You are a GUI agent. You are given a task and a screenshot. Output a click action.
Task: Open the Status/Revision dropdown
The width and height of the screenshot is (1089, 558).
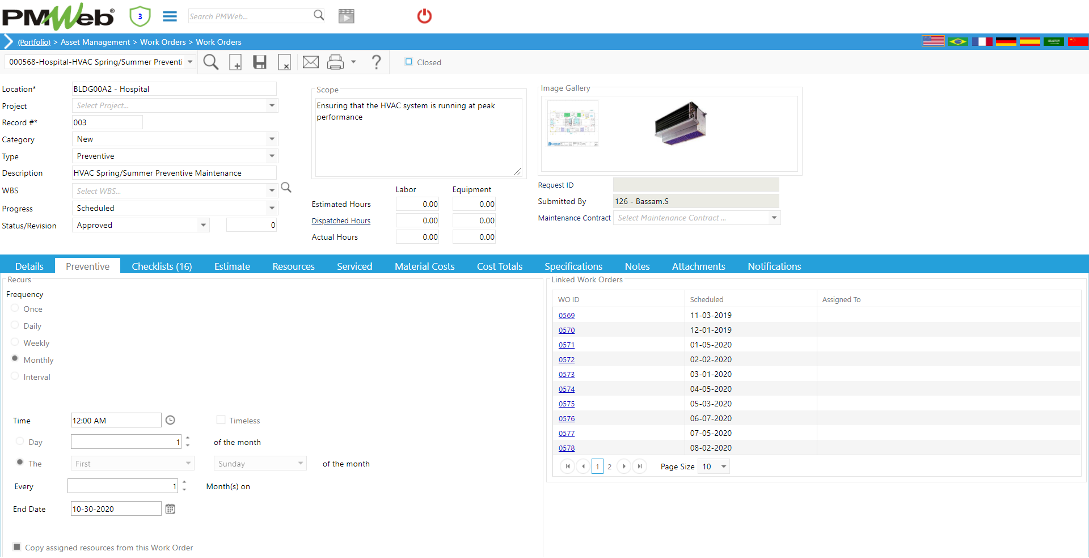point(203,225)
